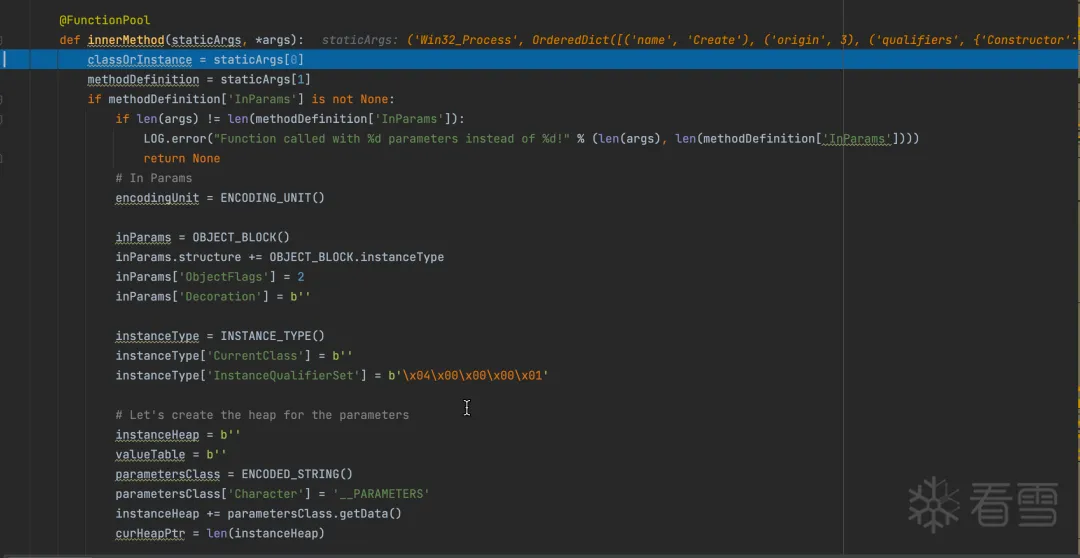This screenshot has height=558, width=1080.
Task: Click the 'CurrentClass' key string
Action: coord(255,355)
